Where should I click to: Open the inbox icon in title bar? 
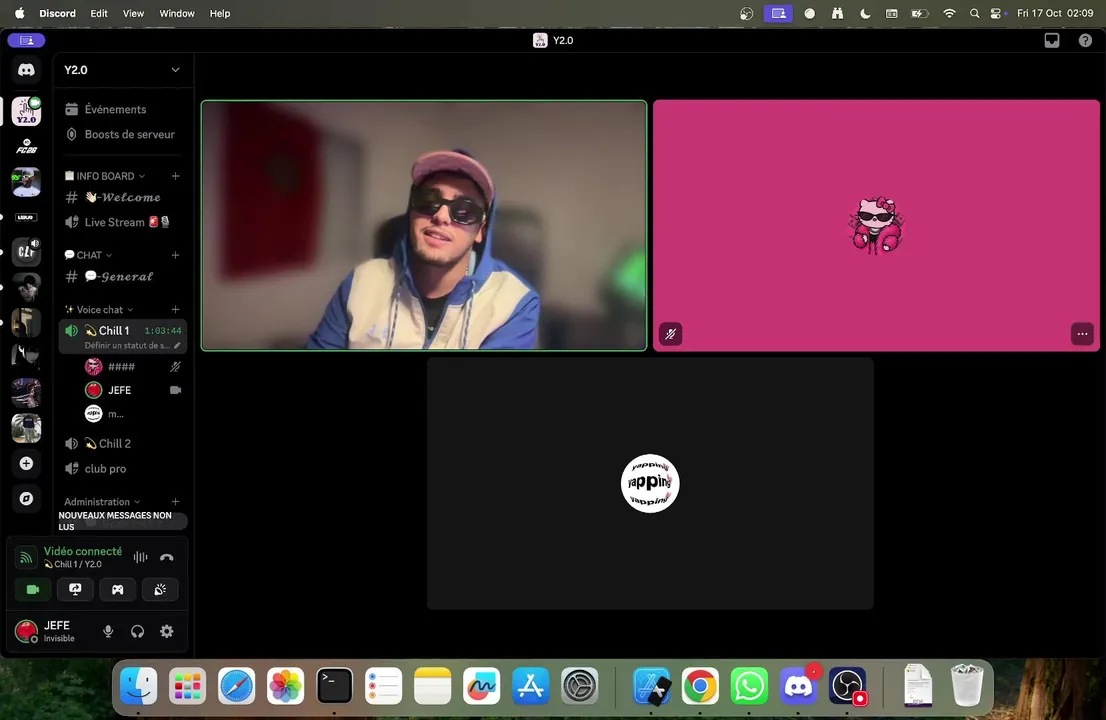[x=1052, y=40]
